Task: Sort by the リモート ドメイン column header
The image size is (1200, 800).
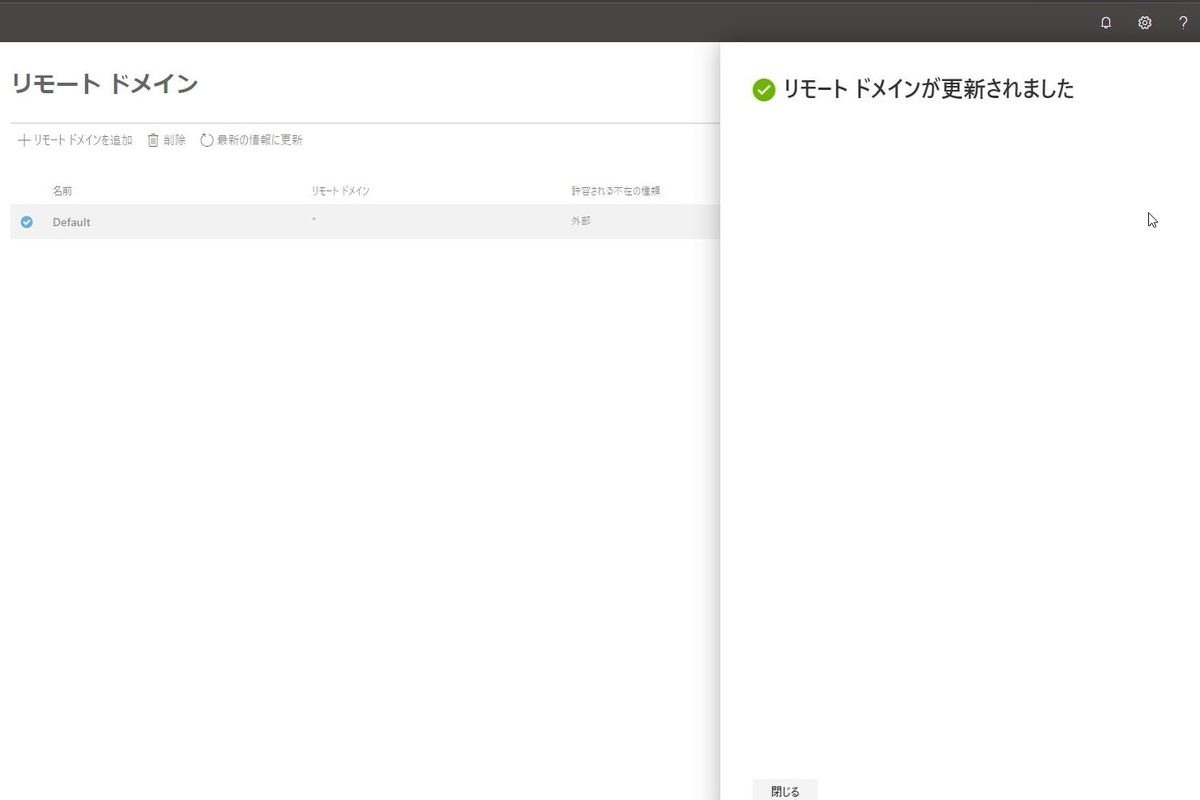Action: pyautogui.click(x=339, y=190)
